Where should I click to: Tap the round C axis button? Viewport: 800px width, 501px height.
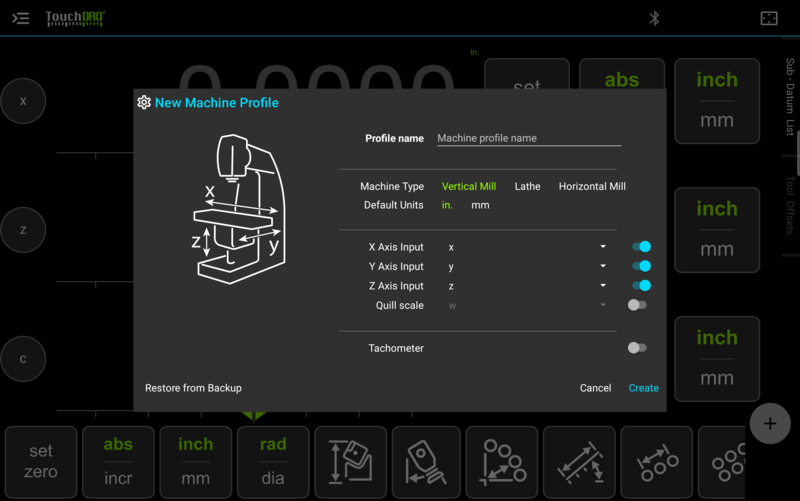pyautogui.click(x=23, y=359)
